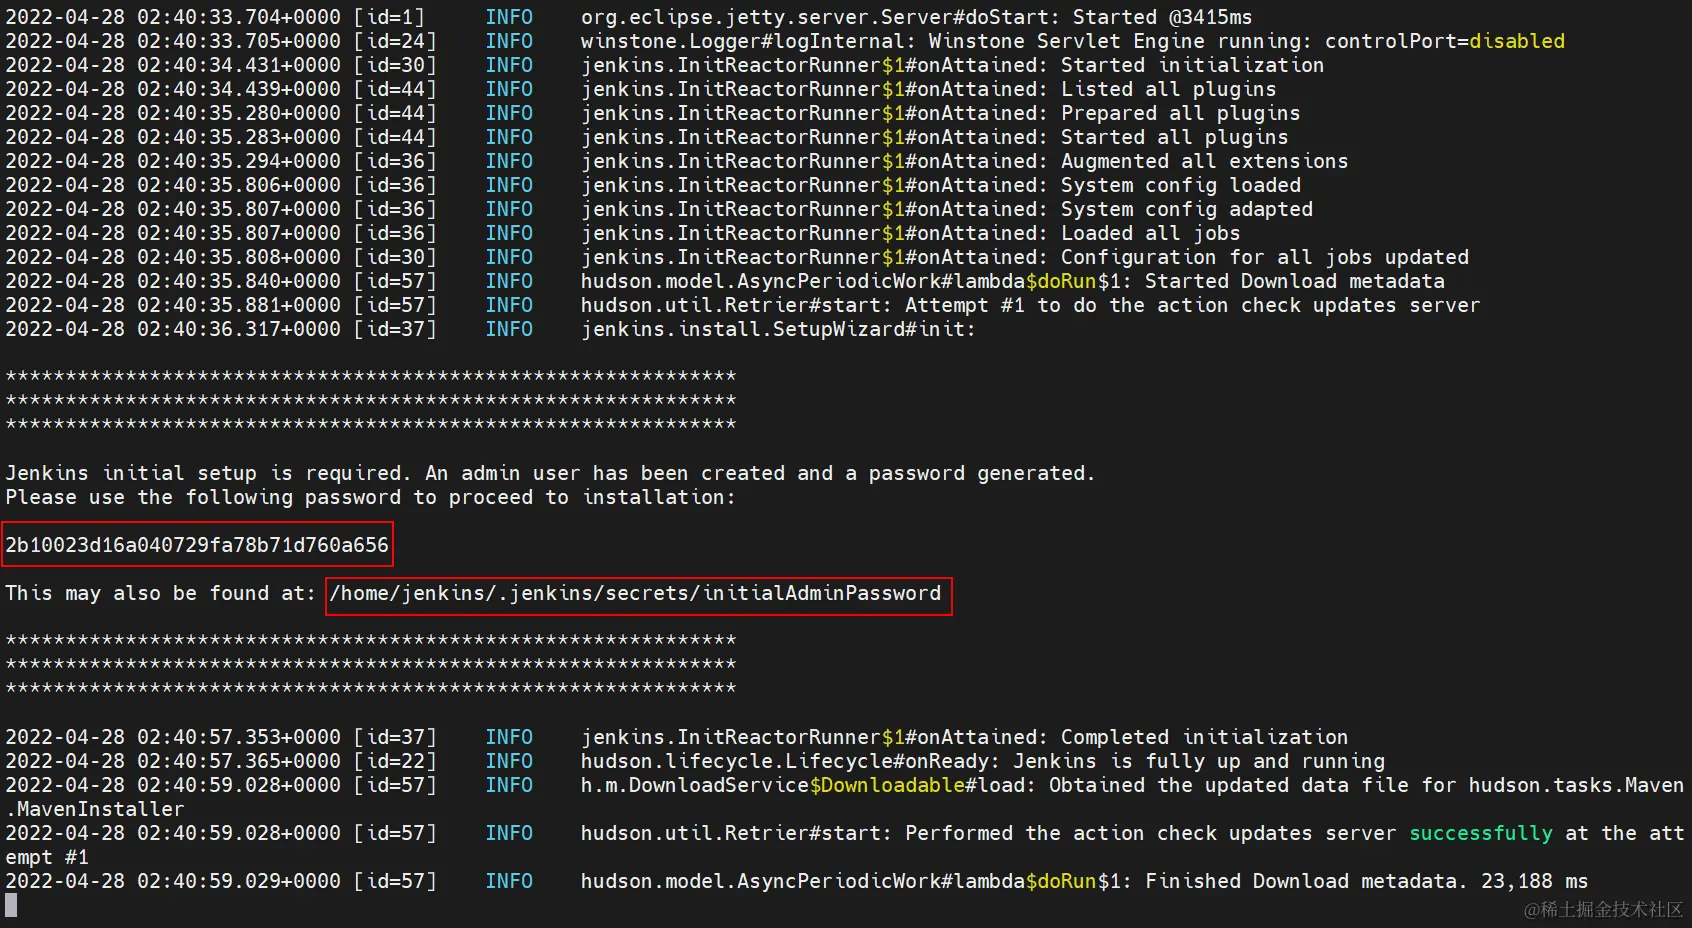Click the 'empt #1' wrapped line
Viewport: 1692px width, 928px height.
pos(47,857)
